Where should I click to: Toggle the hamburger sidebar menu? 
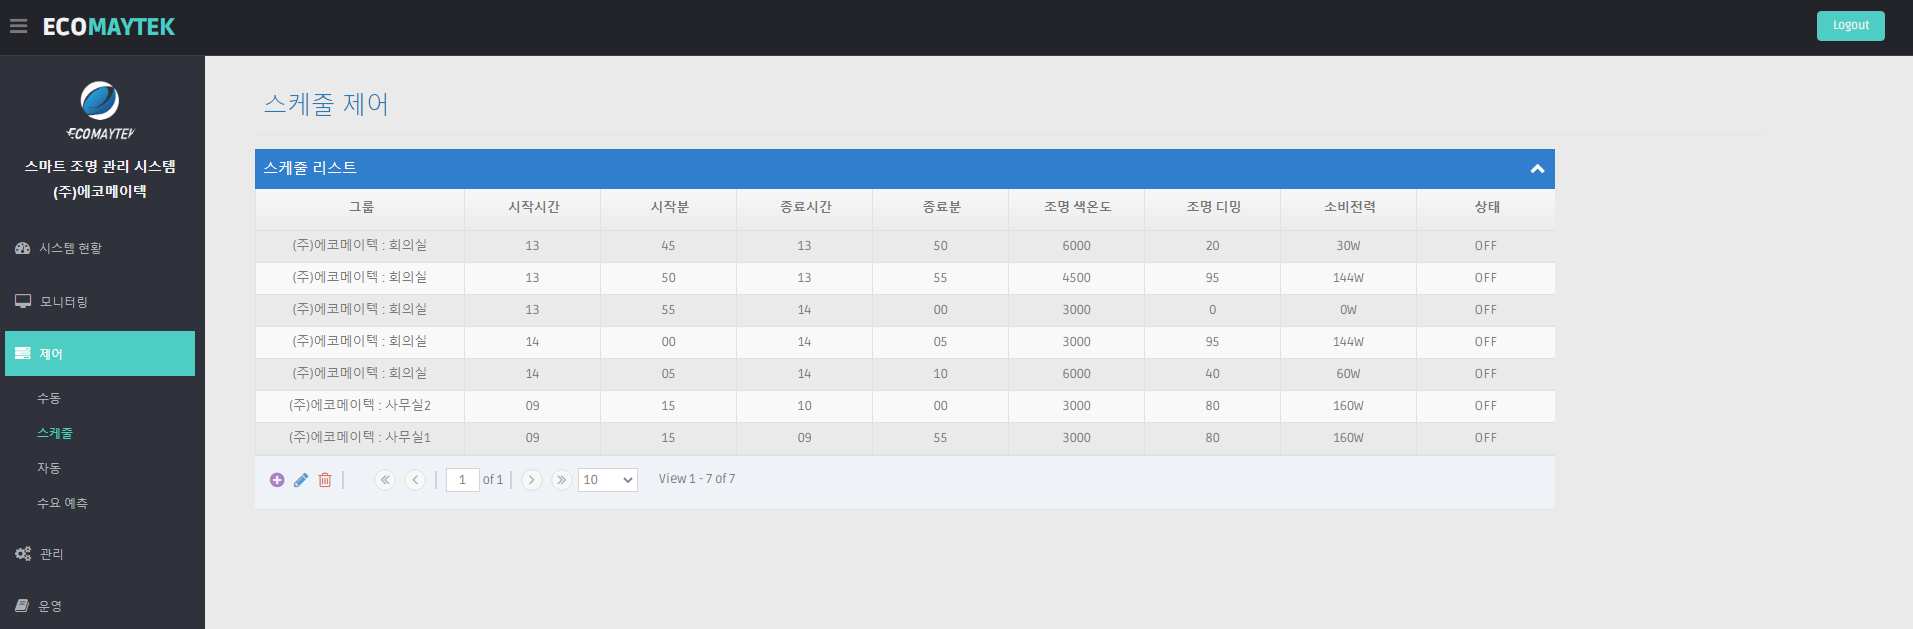click(18, 27)
